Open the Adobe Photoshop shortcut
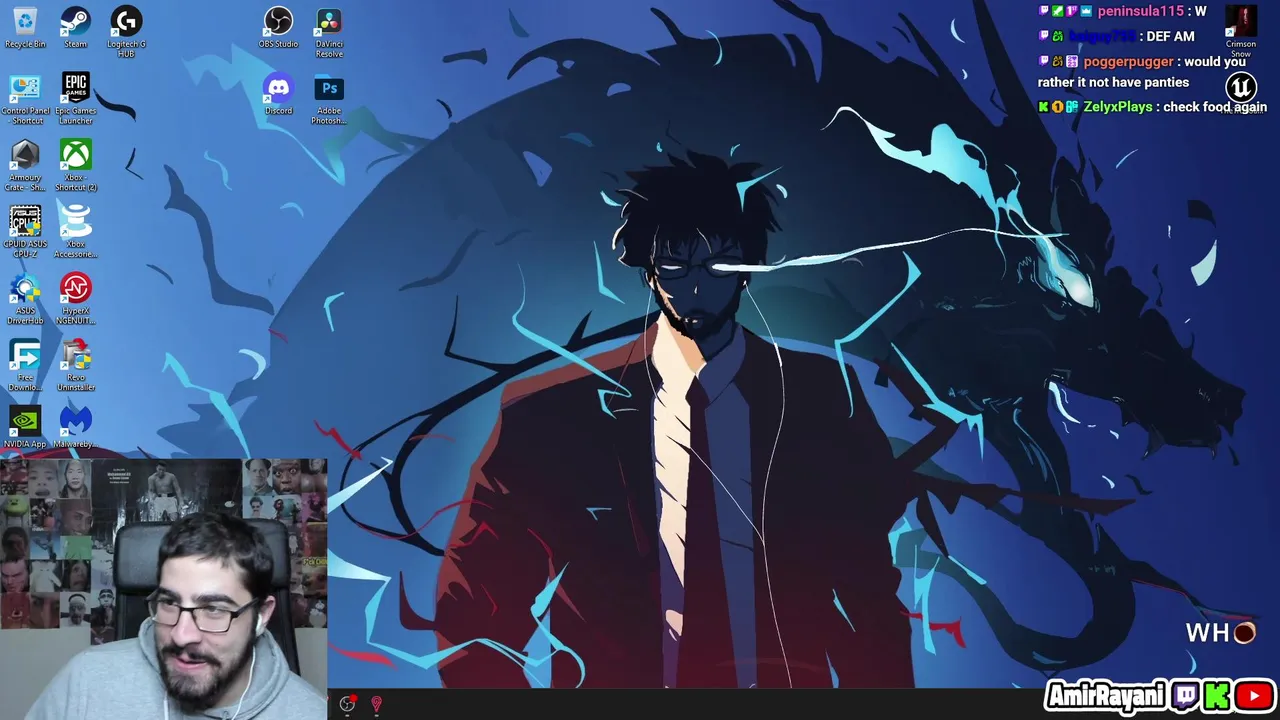This screenshot has height=720, width=1280. pos(329,99)
